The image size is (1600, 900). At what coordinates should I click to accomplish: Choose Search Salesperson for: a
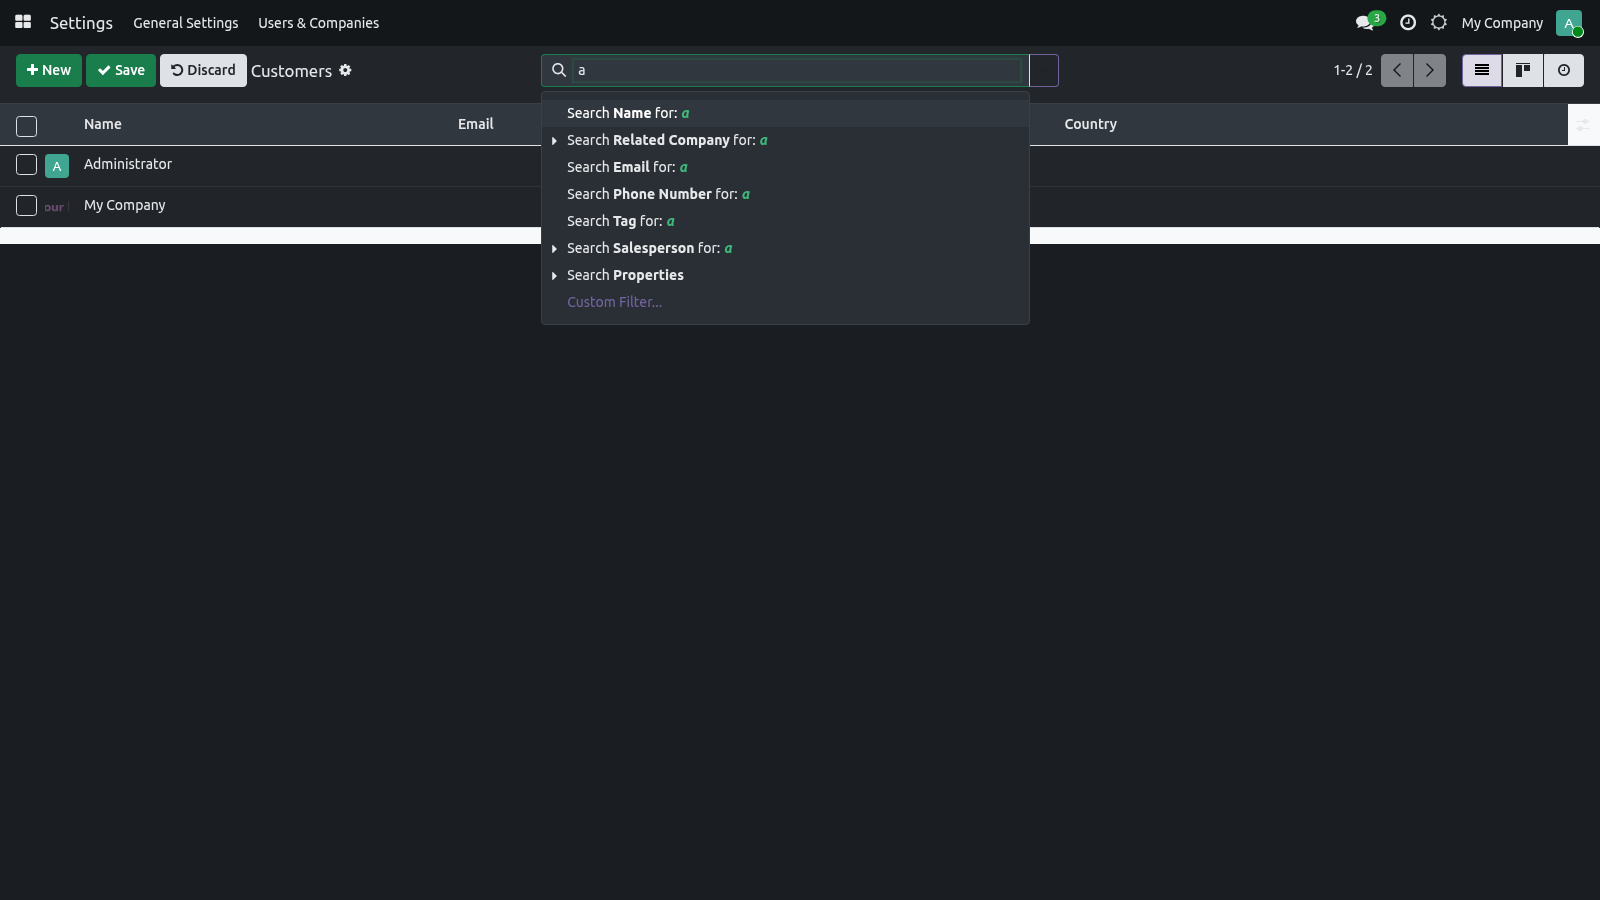point(785,248)
